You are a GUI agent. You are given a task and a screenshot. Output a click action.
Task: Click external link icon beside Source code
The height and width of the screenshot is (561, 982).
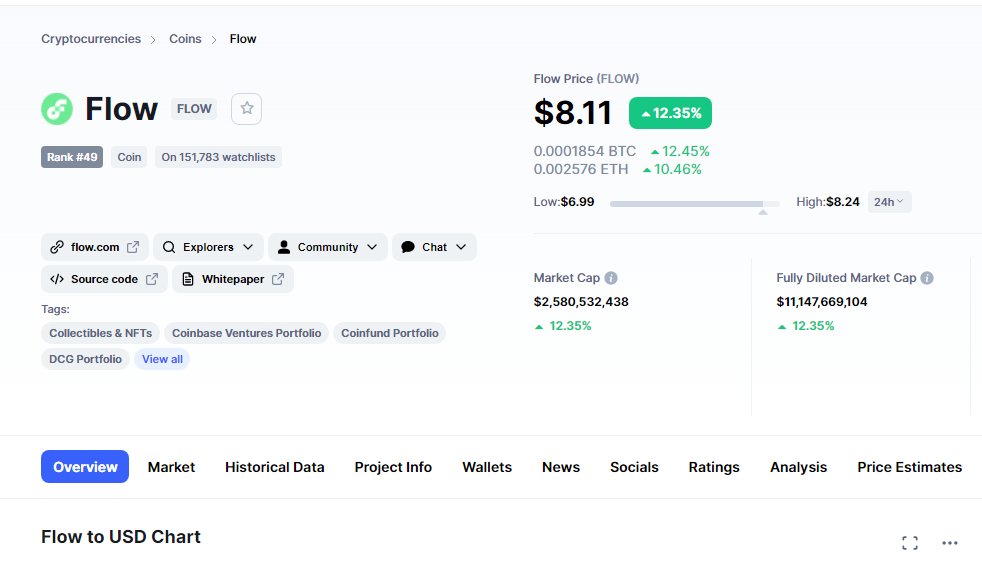(152, 279)
